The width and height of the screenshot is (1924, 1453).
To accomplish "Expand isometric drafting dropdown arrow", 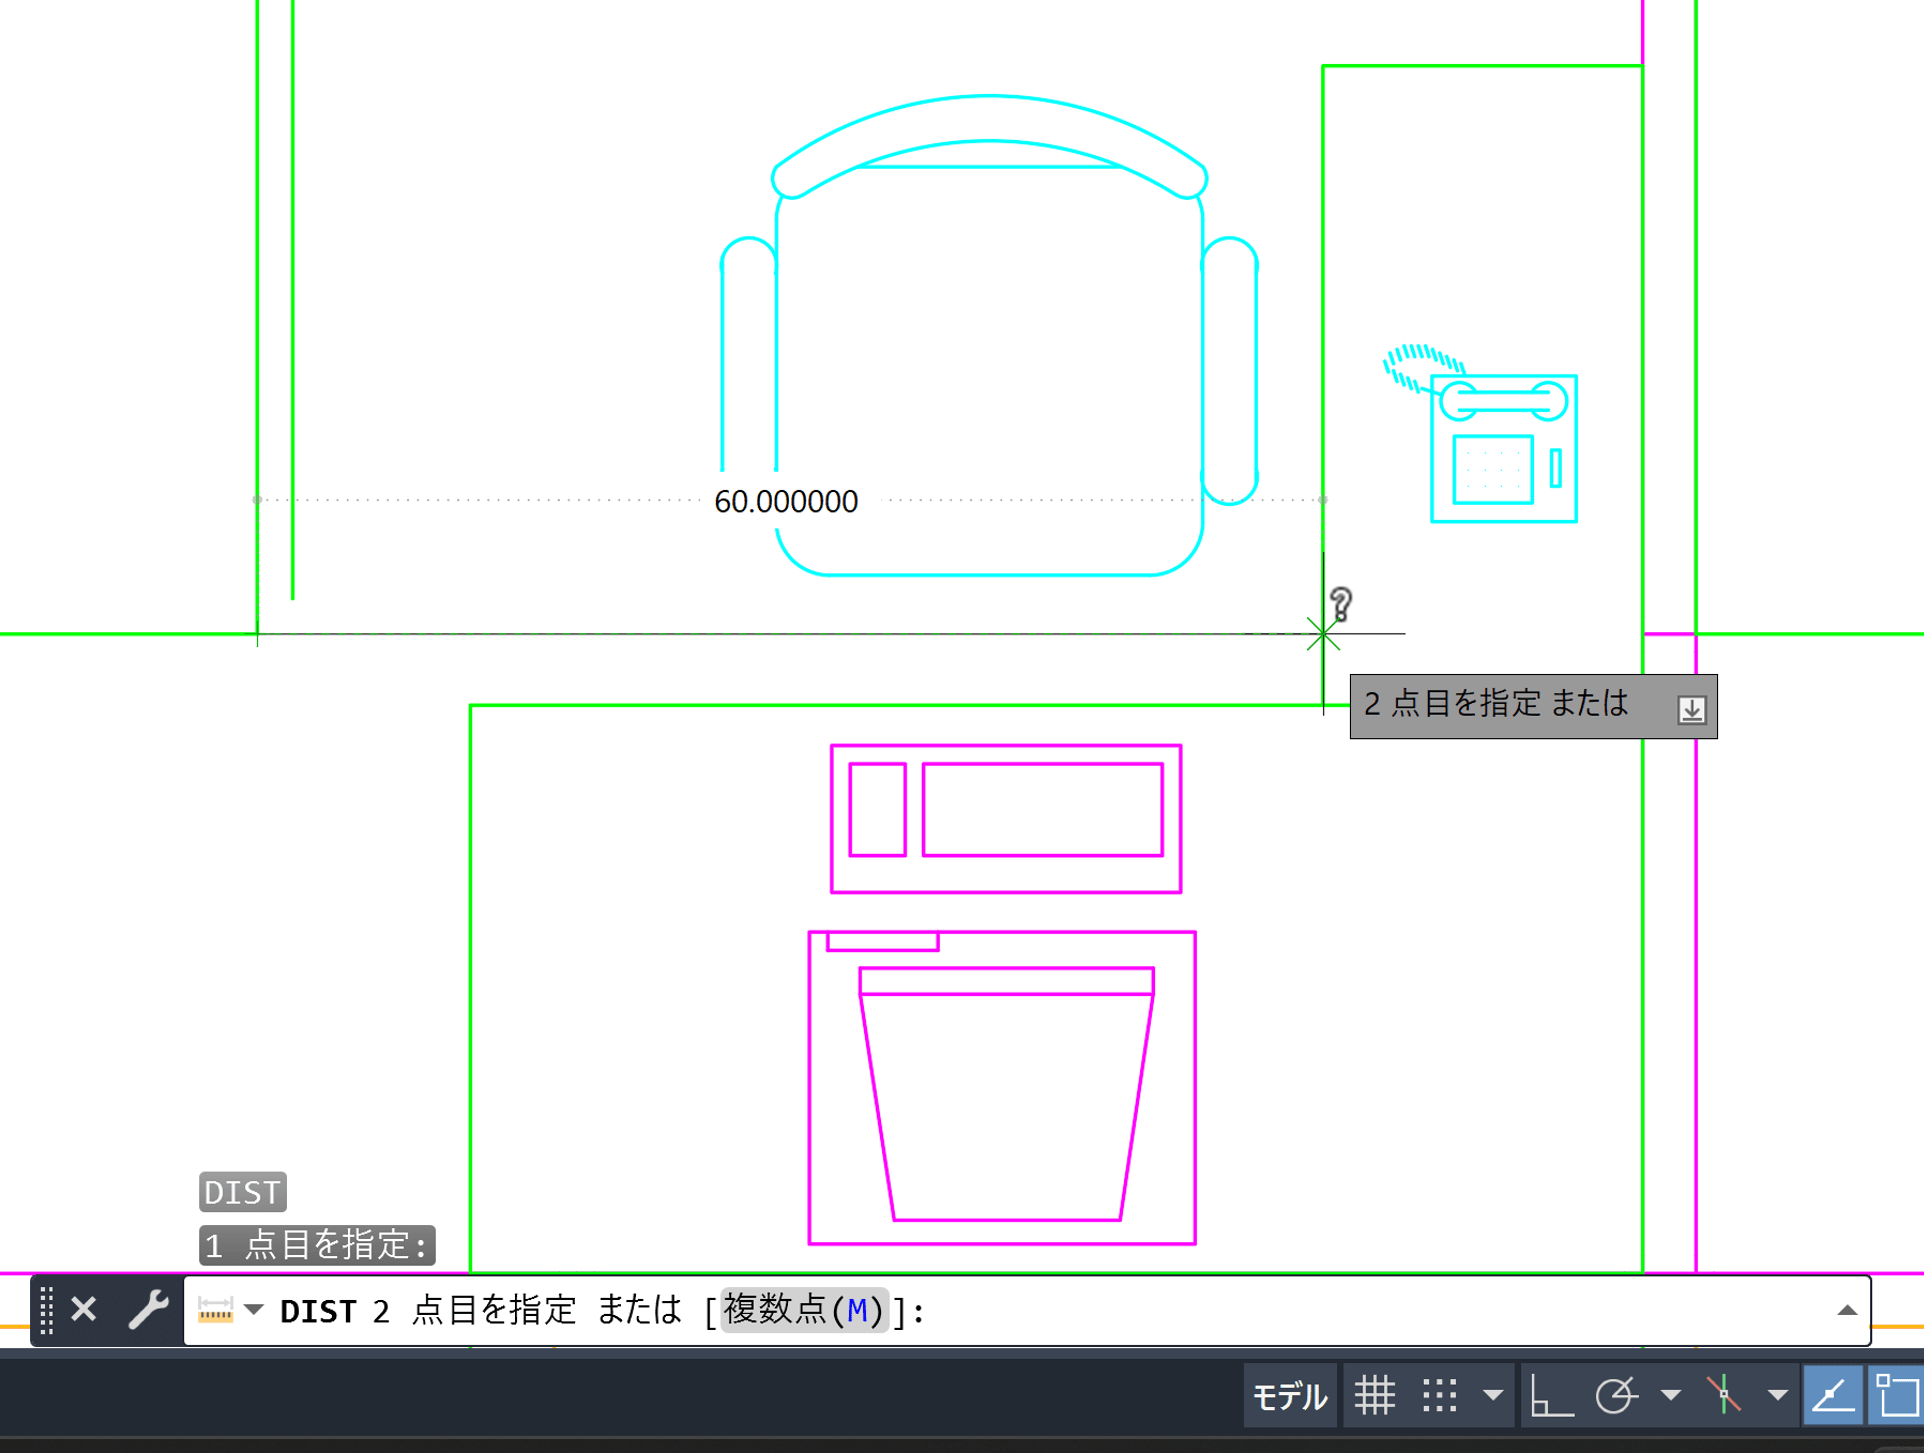I will [x=1777, y=1395].
